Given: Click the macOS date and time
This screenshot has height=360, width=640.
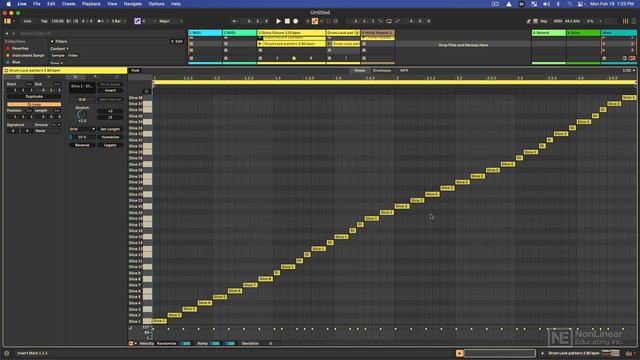Looking at the screenshot, I should coord(612,4).
